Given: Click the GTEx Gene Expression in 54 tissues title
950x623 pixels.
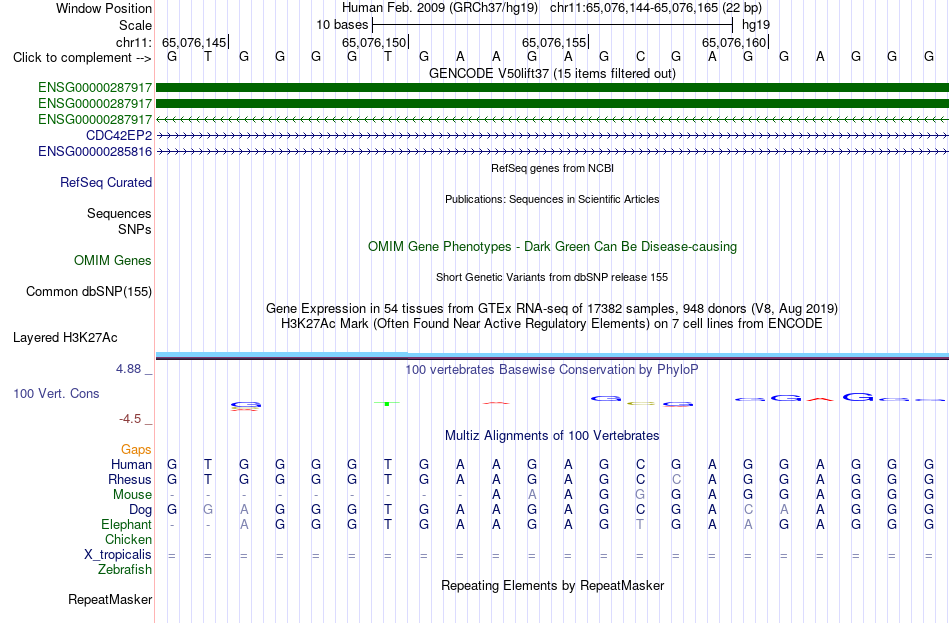Looking at the screenshot, I should 552,308.
